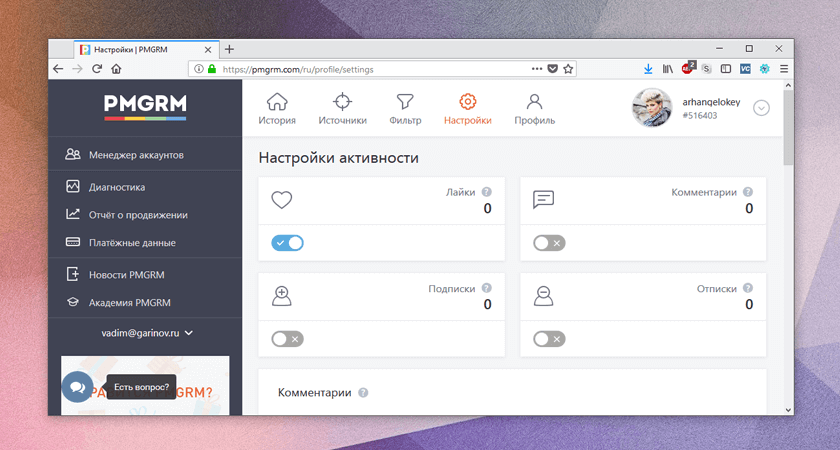The width and height of the screenshot is (840, 450).
Task: Expand the arhangelokey account chevron
Action: click(761, 108)
